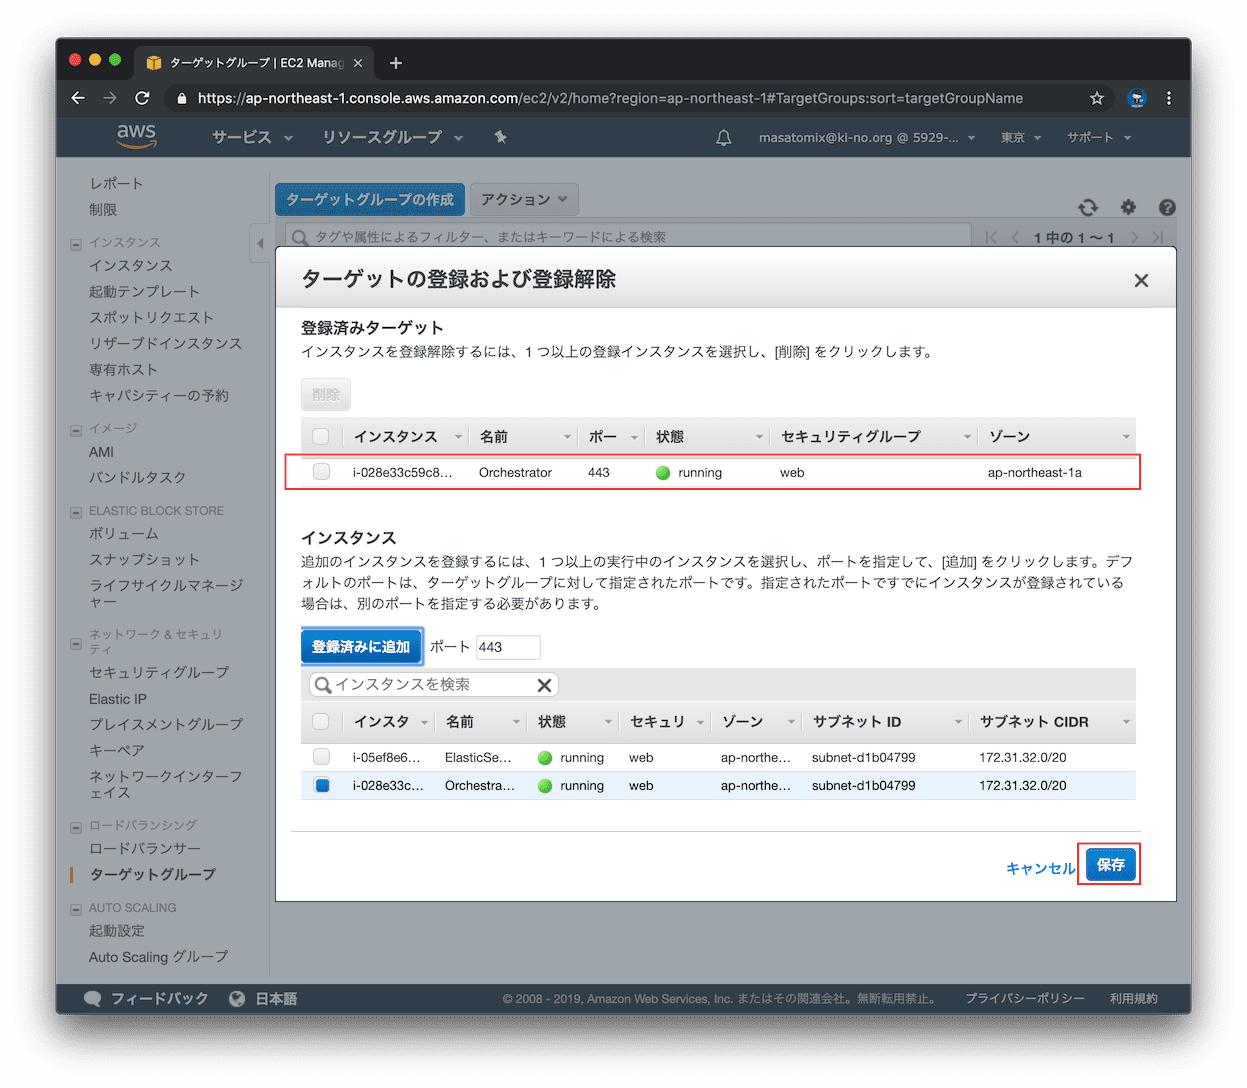
Task: Focus the tag filter keyword search box
Action: tap(628, 237)
